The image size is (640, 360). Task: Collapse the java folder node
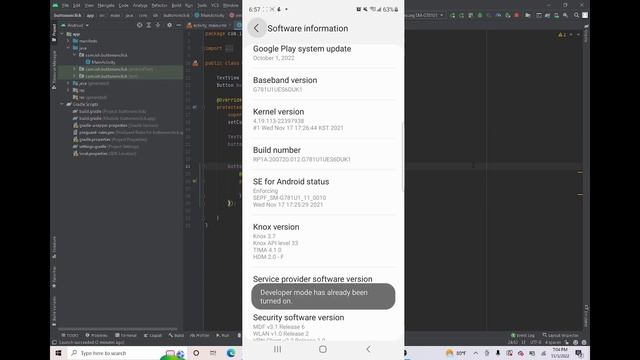point(69,48)
